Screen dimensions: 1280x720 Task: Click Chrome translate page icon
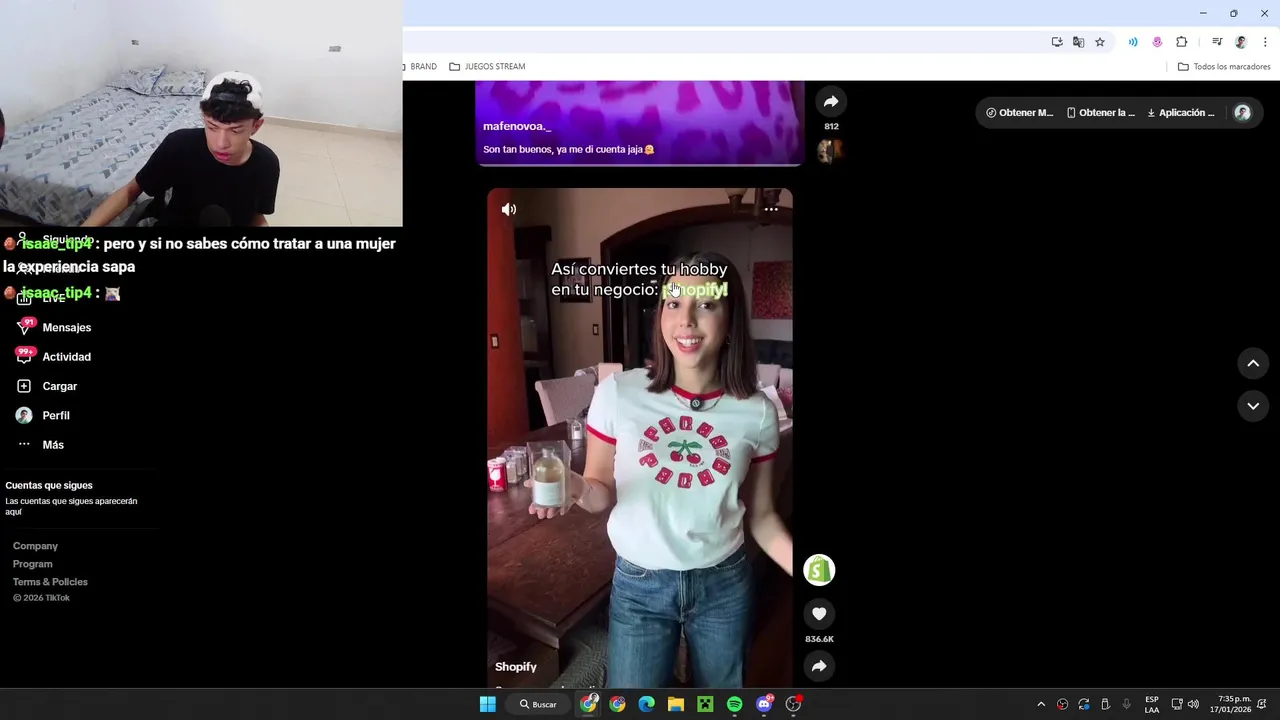click(1078, 42)
